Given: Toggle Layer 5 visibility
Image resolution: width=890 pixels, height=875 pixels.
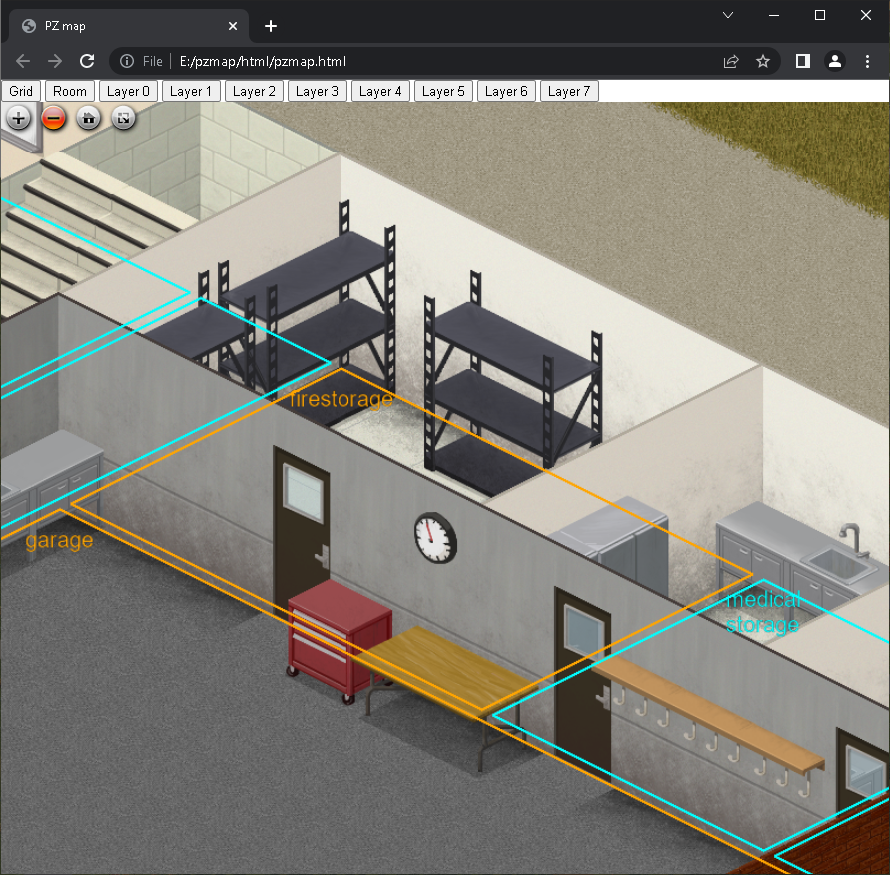Looking at the screenshot, I should (x=443, y=91).
